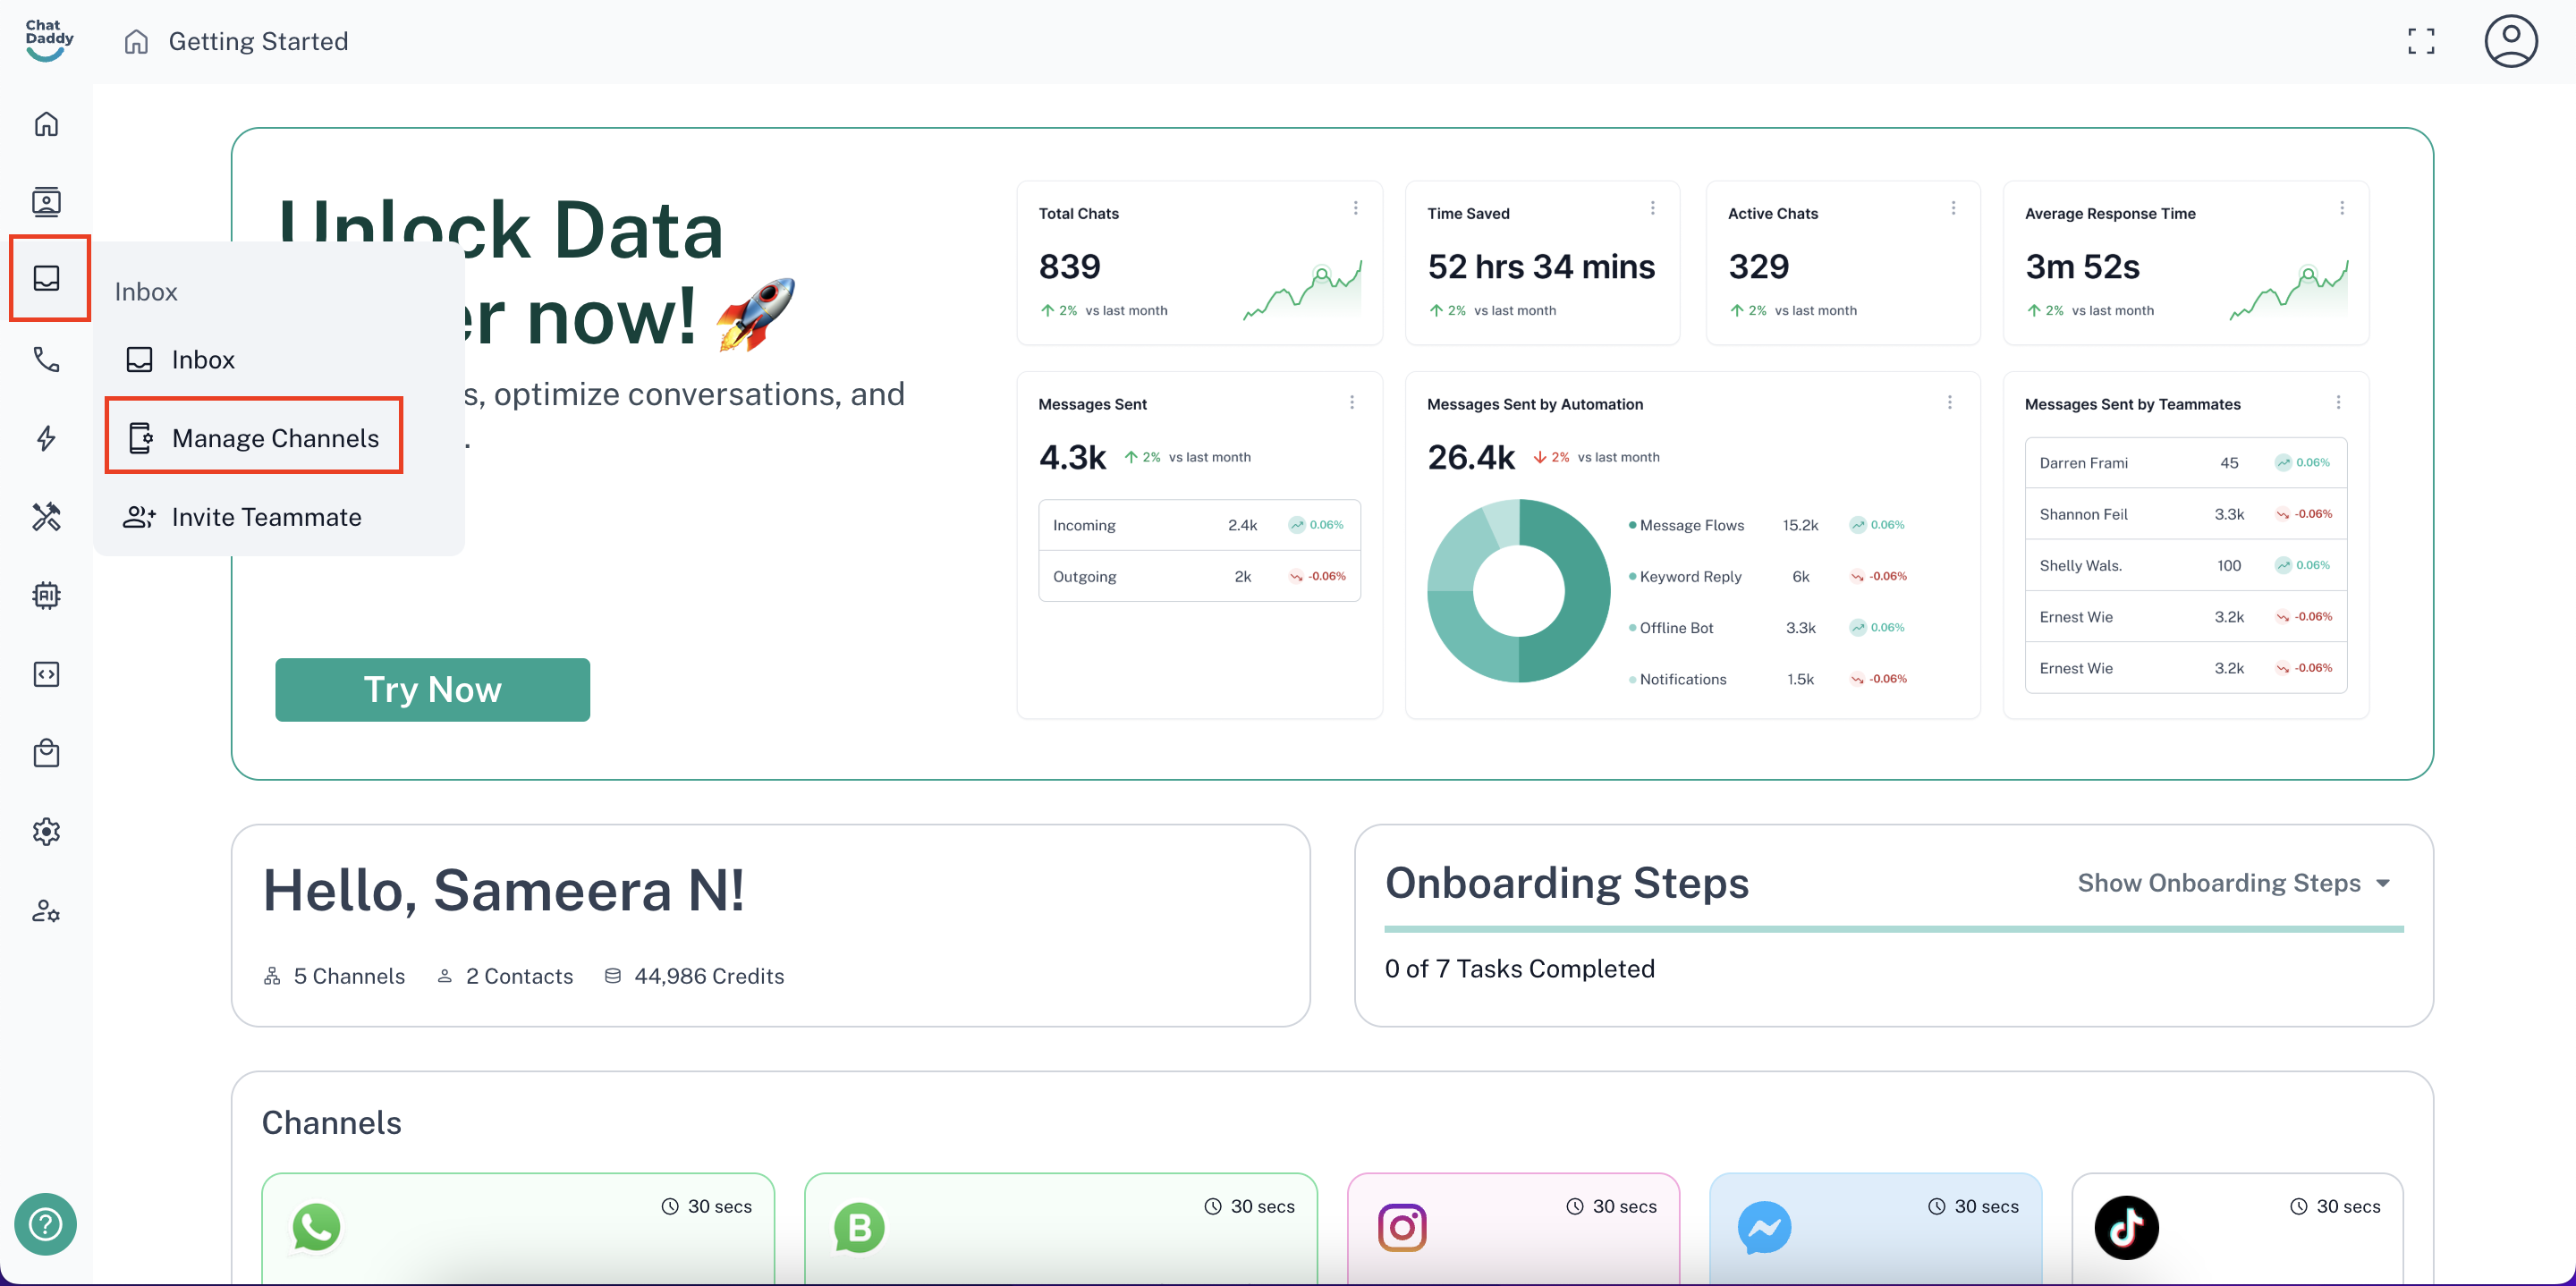2576x1286 pixels.
Task: Click the Inbox tray icon in the sidebar
Action: [47, 278]
